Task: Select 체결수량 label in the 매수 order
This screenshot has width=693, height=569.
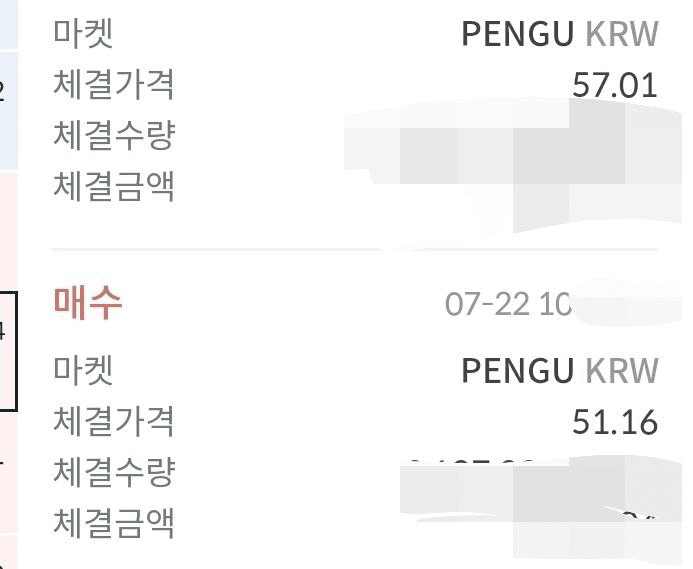Action: tap(114, 472)
